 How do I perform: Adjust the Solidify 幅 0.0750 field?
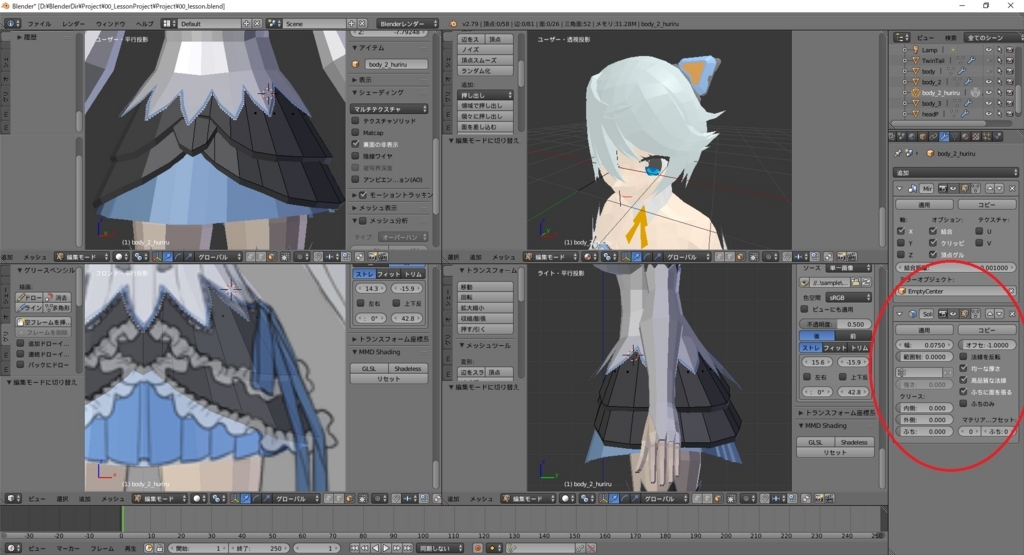pos(925,345)
